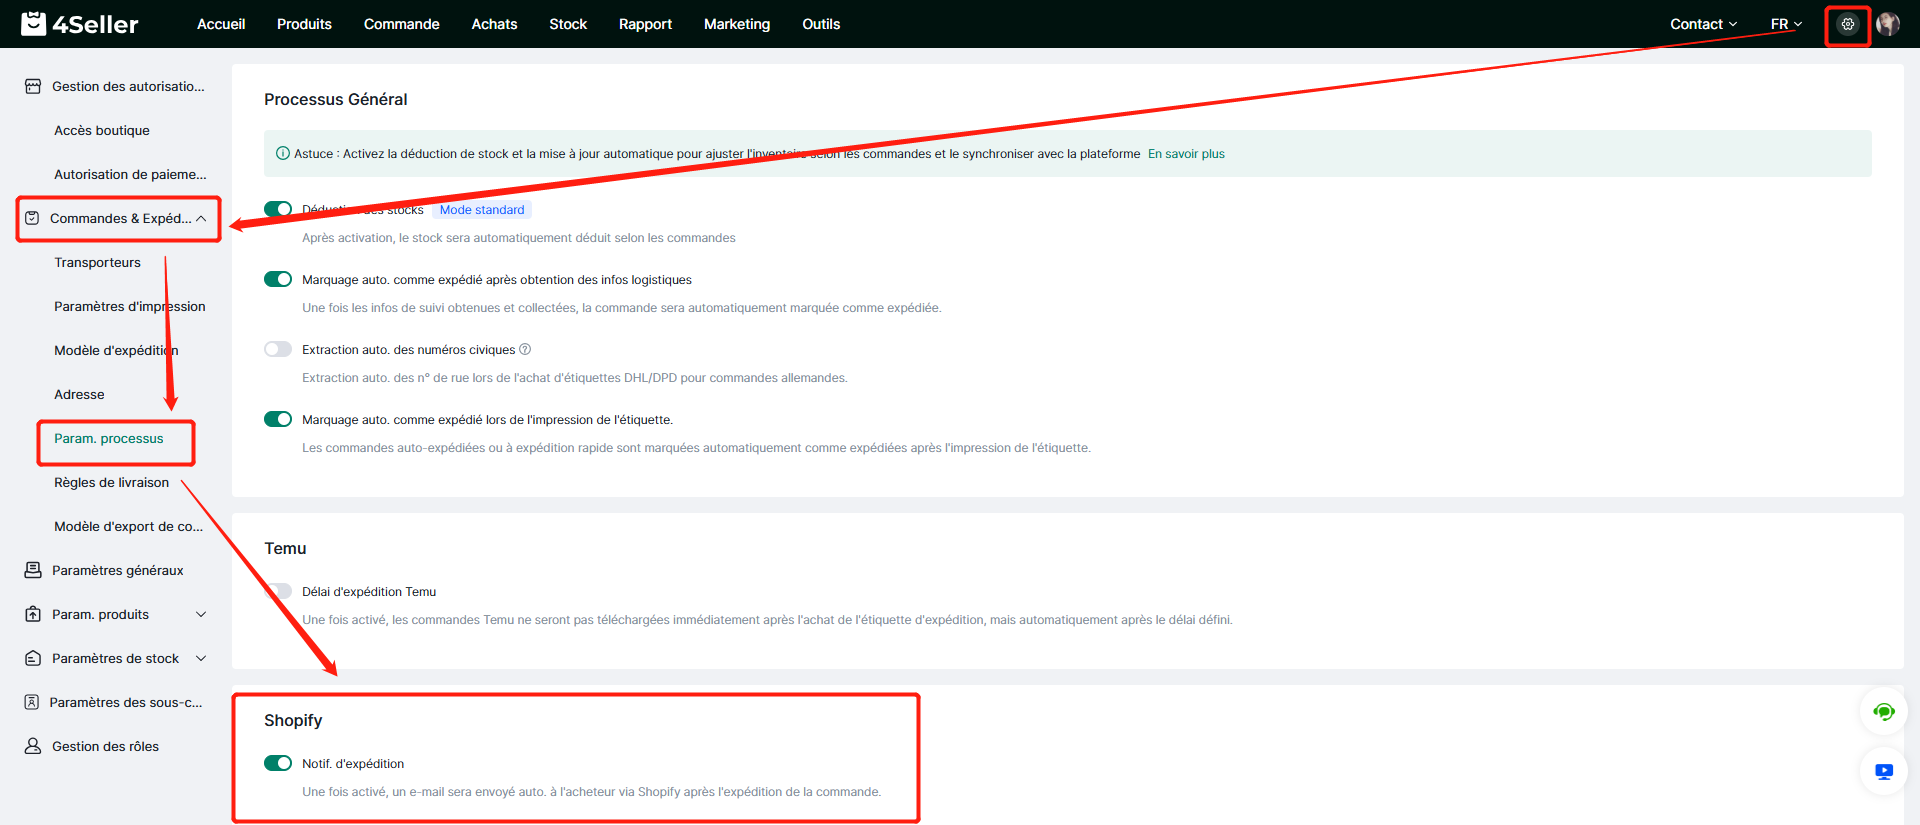Open the blue video tutorial icon

tap(1884, 772)
